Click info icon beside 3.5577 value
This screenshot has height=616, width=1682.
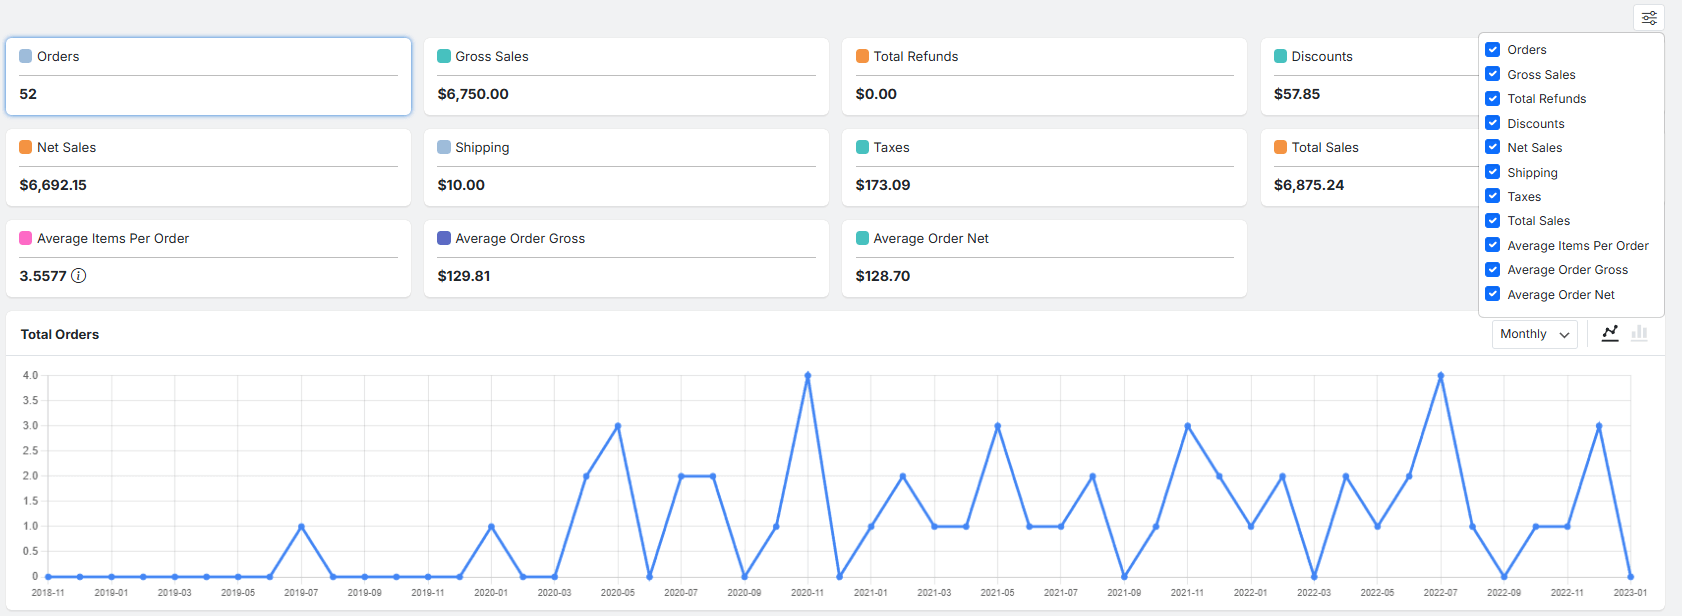coord(79,276)
